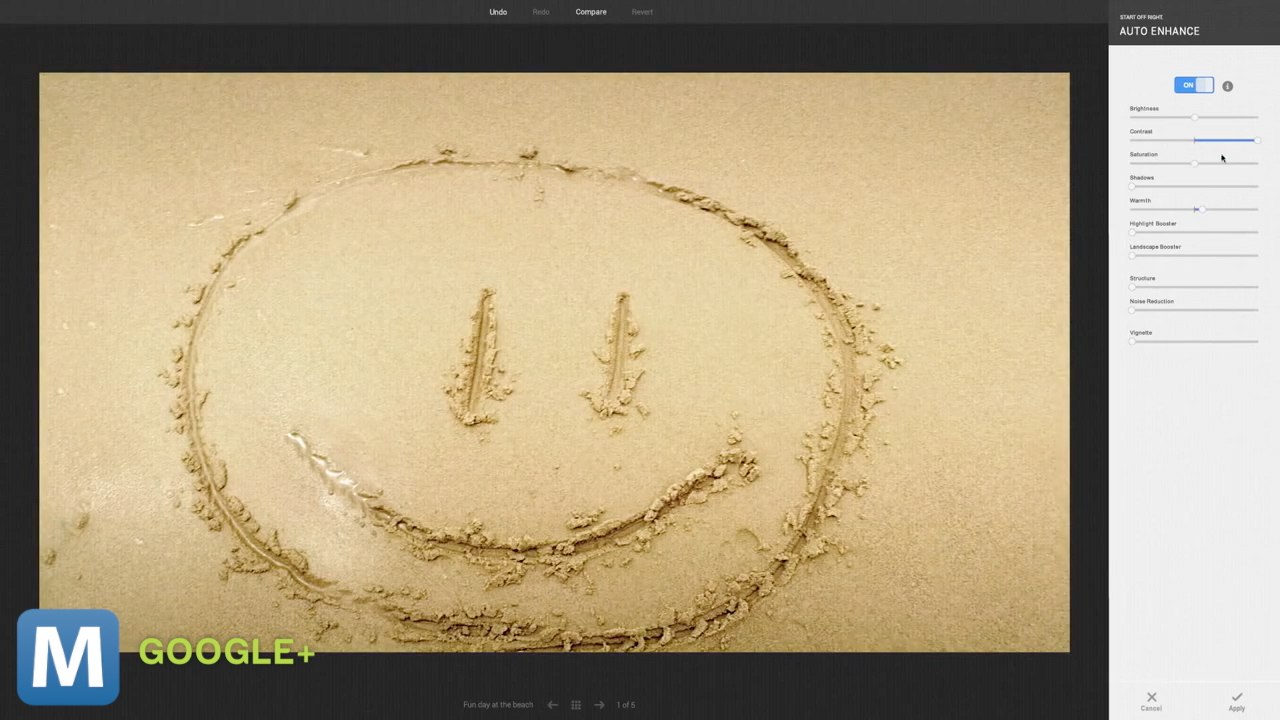Adjust the Contrast slider

pyautogui.click(x=1194, y=140)
